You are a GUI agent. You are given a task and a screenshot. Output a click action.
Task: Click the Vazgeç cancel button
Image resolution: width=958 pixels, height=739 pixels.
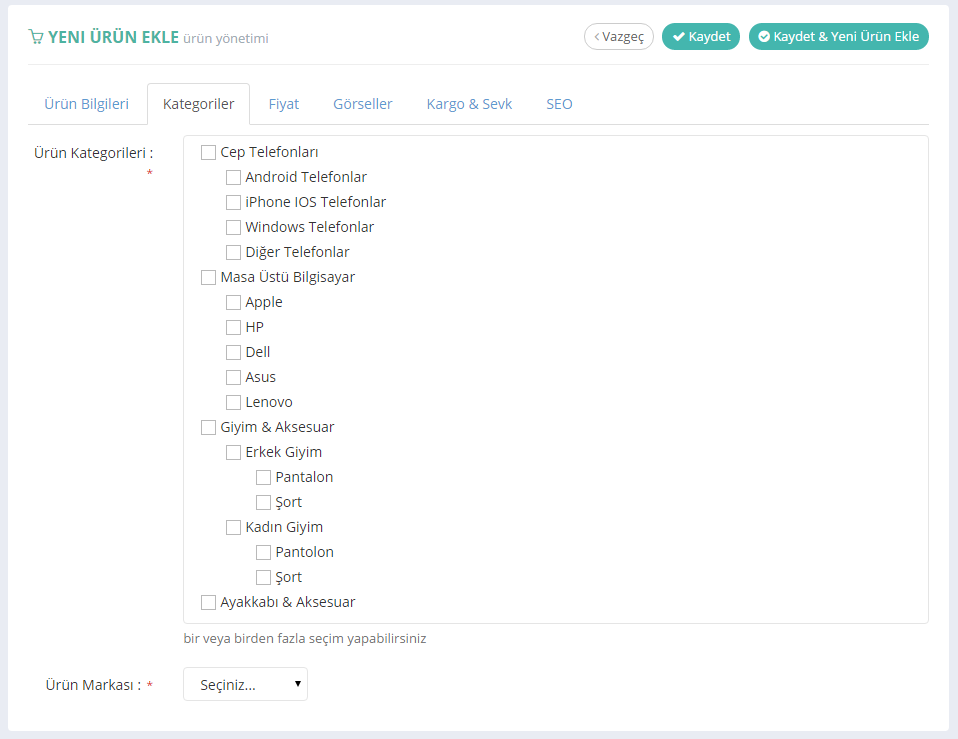(618, 37)
